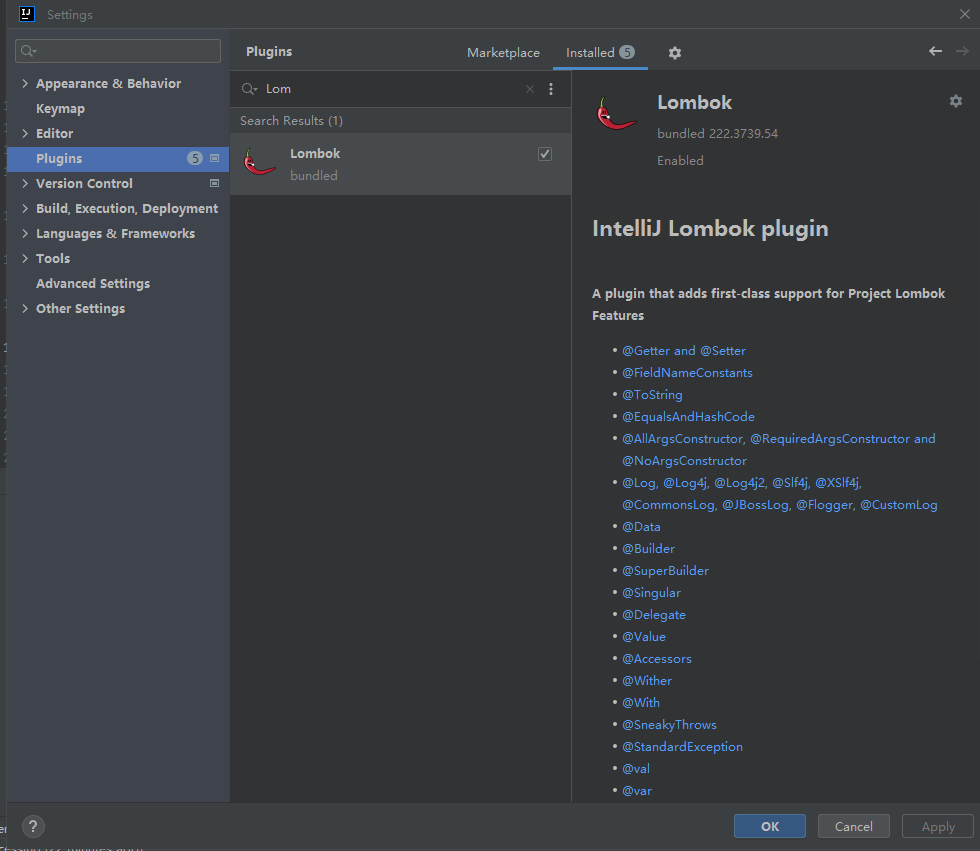Click the Plugins updates badge in sidebar
The height and width of the screenshot is (851, 980).
point(195,159)
